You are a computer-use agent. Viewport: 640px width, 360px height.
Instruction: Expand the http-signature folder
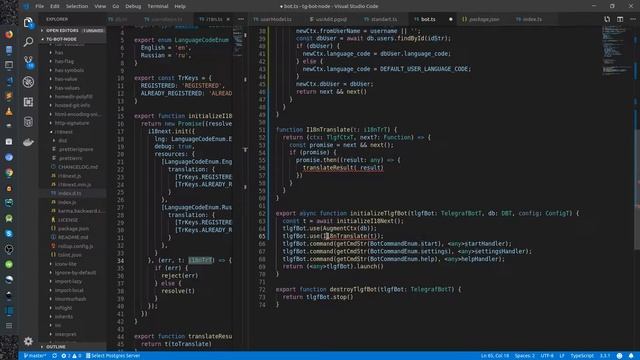73,123
